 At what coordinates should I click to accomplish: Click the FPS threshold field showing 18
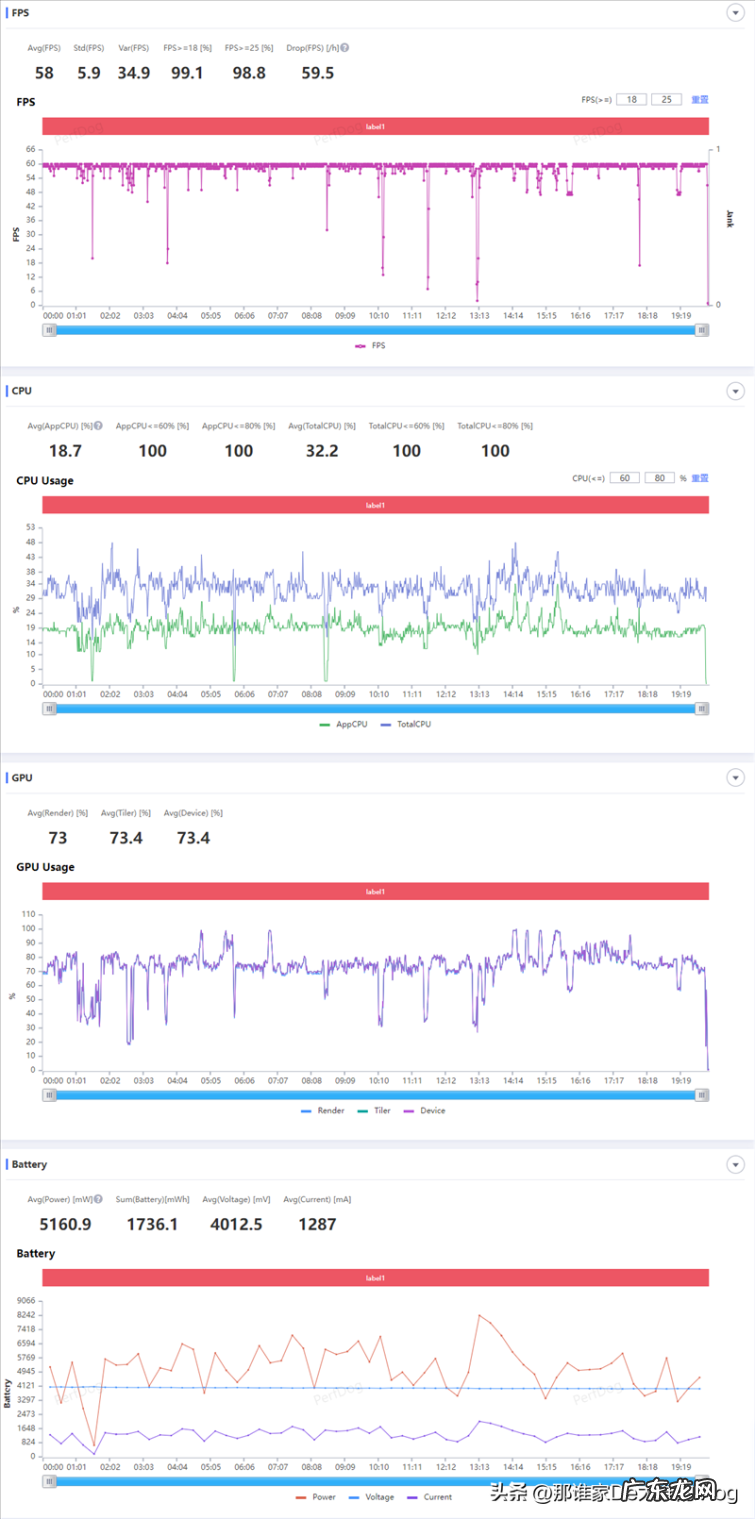coord(631,99)
